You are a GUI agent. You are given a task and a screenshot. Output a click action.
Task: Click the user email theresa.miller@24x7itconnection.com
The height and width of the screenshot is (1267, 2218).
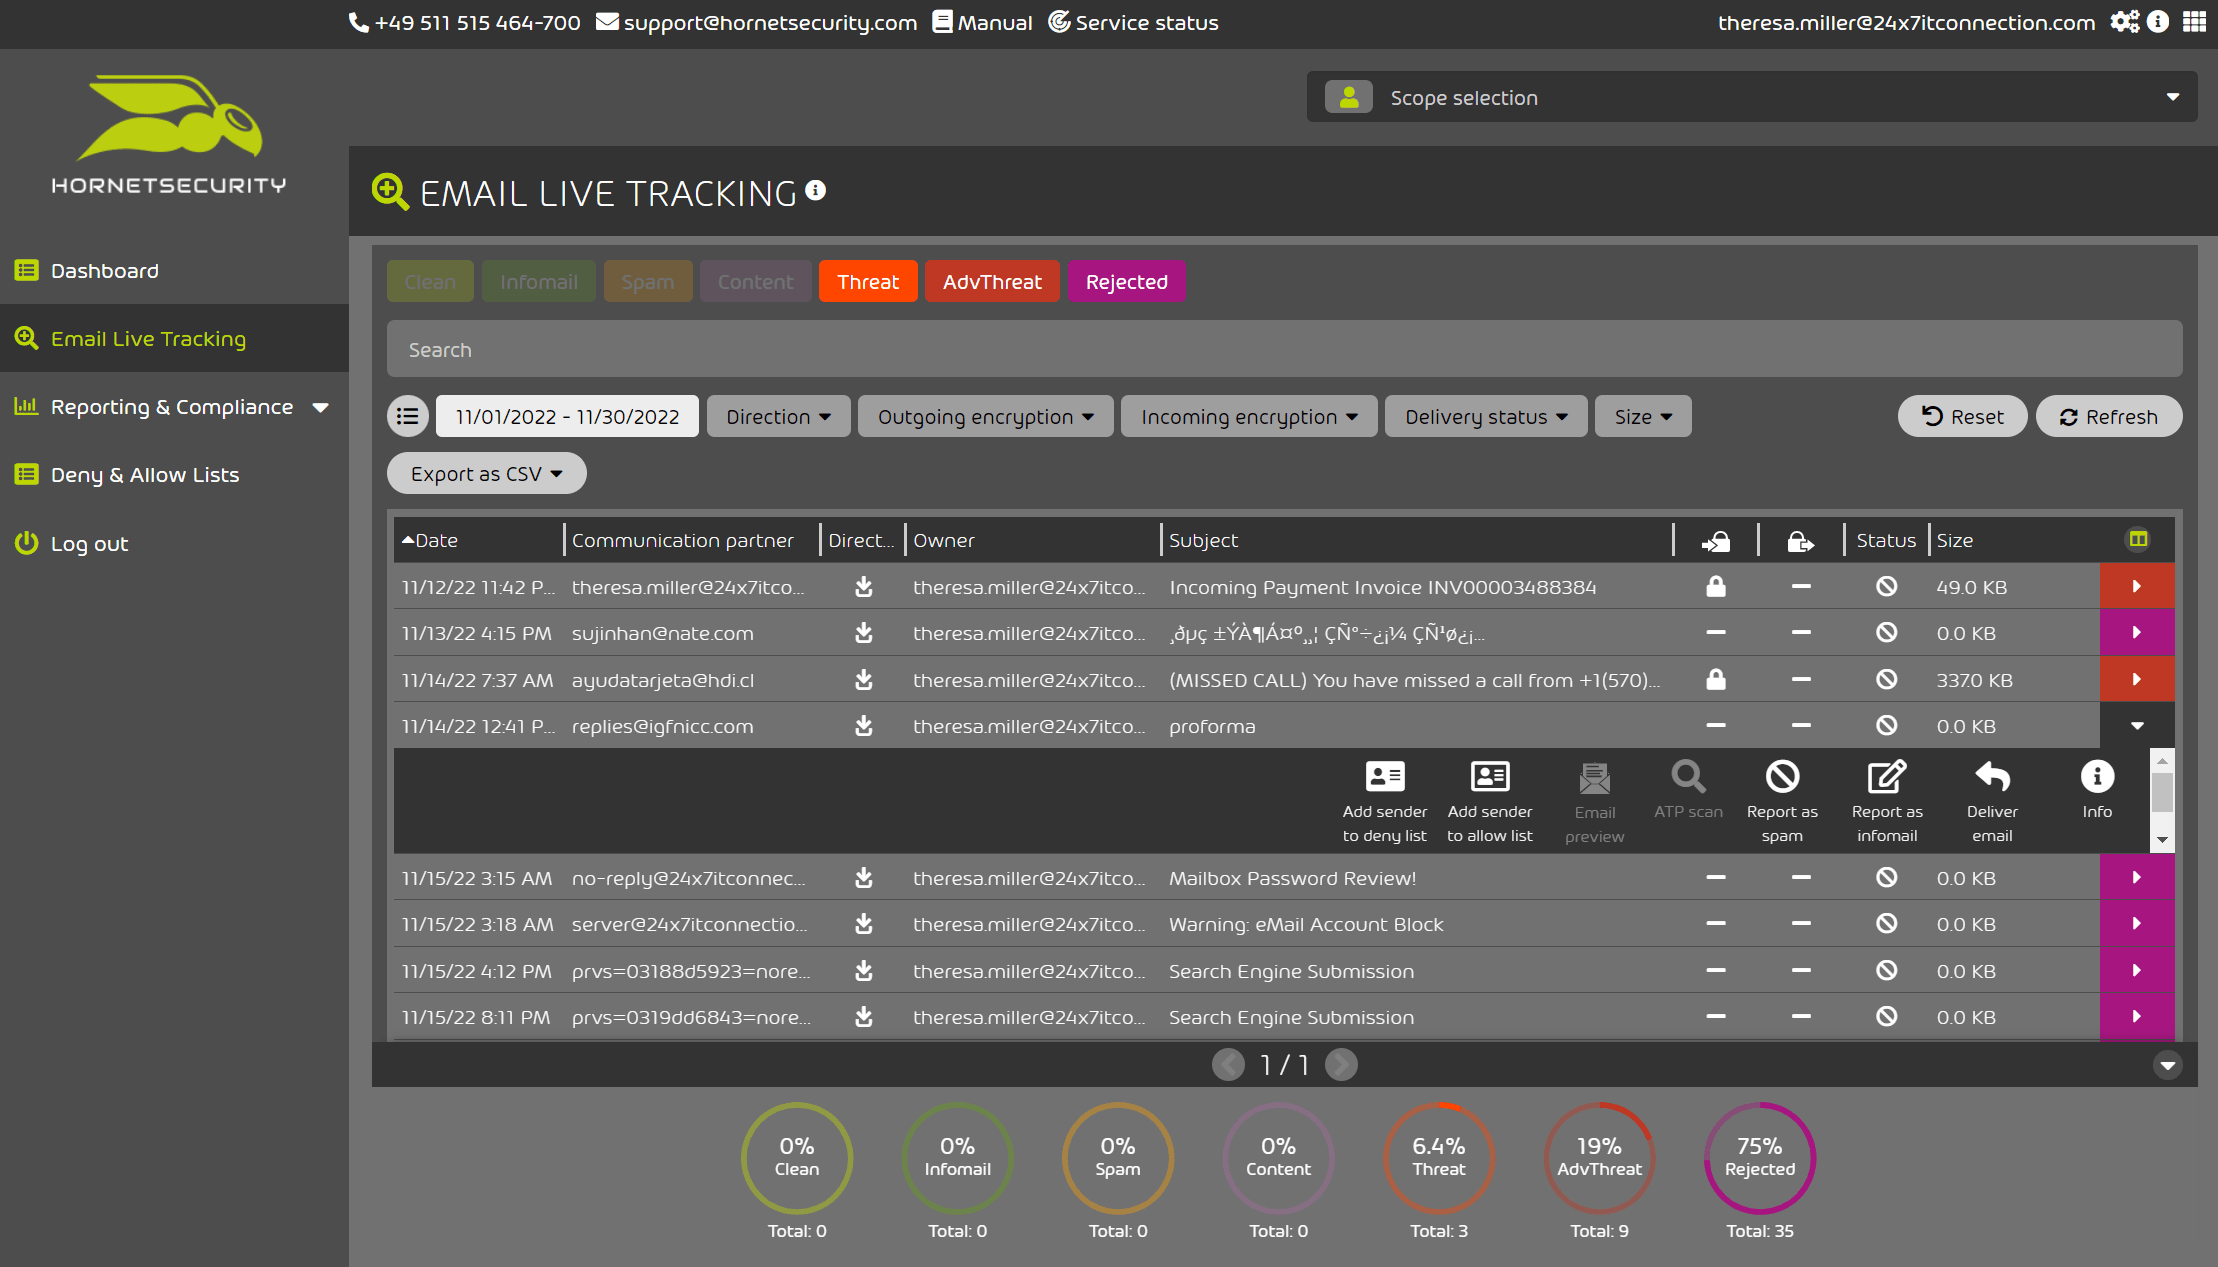click(x=1906, y=22)
